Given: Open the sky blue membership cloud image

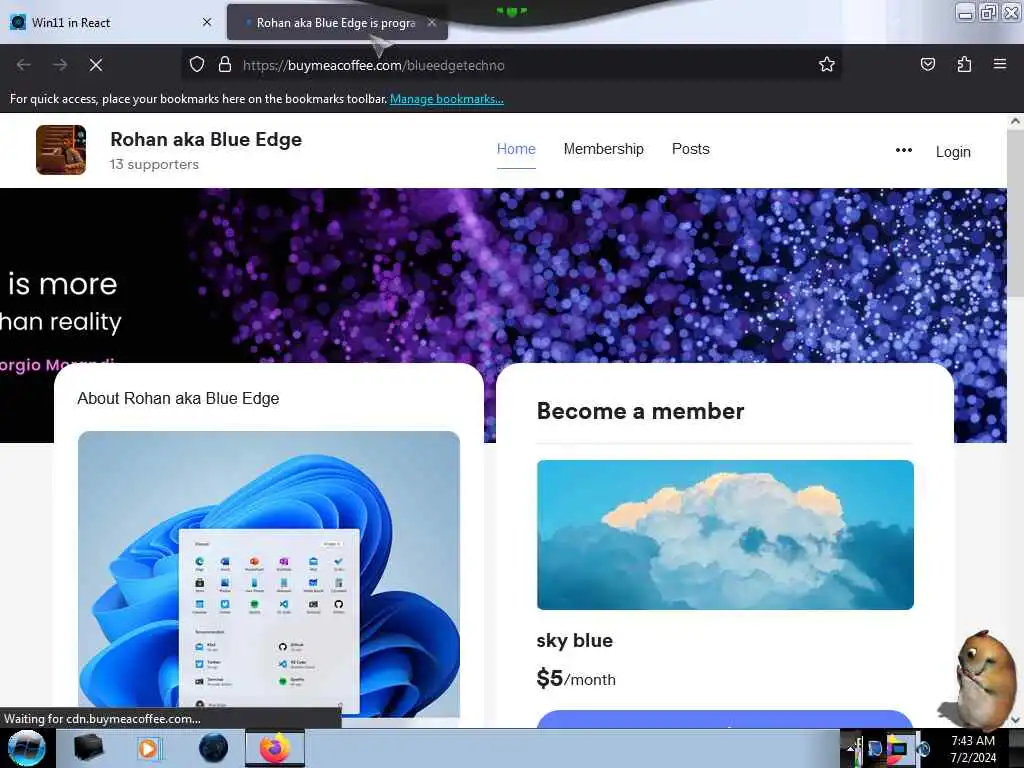Looking at the screenshot, I should (725, 535).
